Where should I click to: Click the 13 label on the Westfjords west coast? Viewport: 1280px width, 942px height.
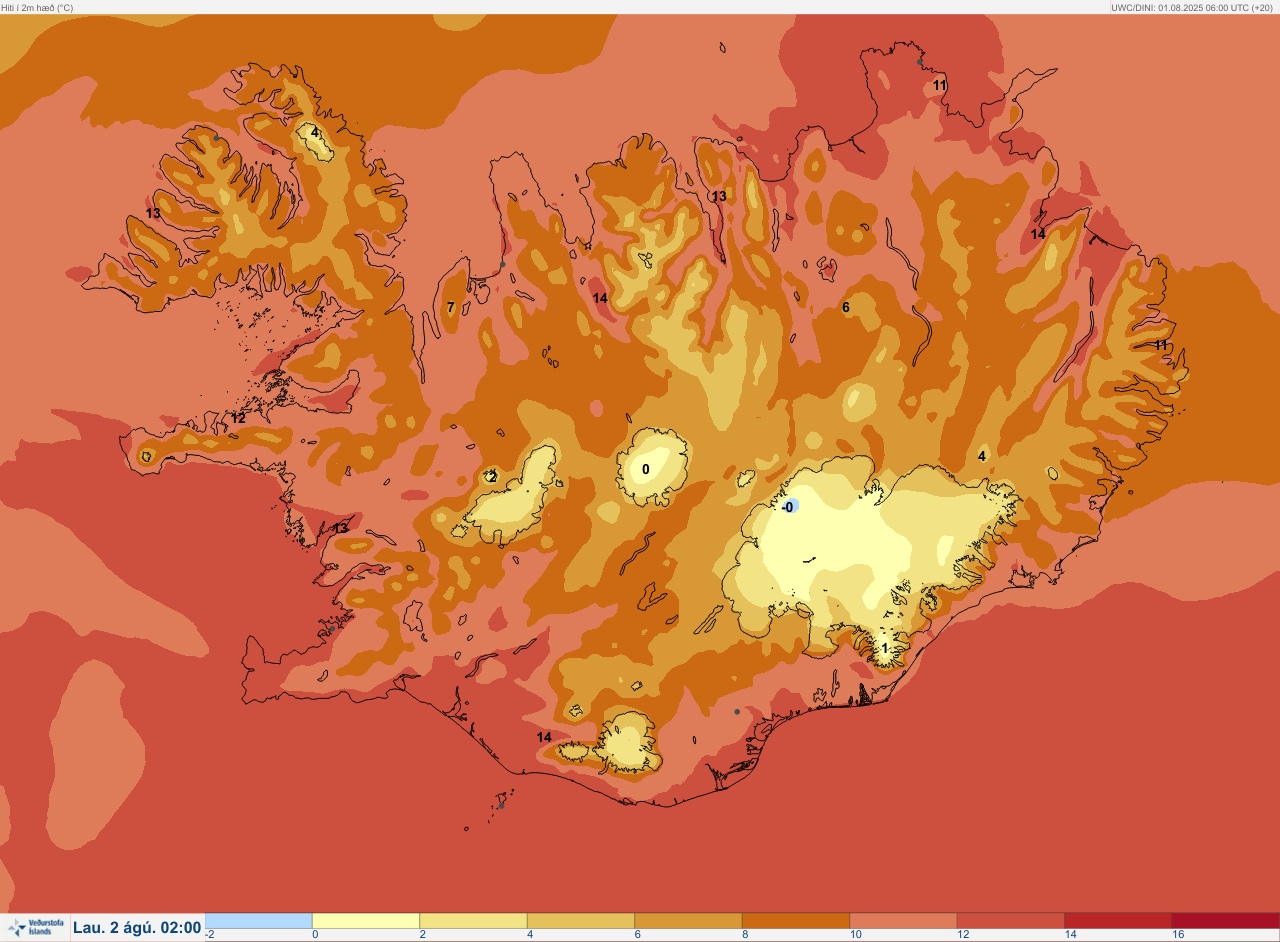click(153, 213)
